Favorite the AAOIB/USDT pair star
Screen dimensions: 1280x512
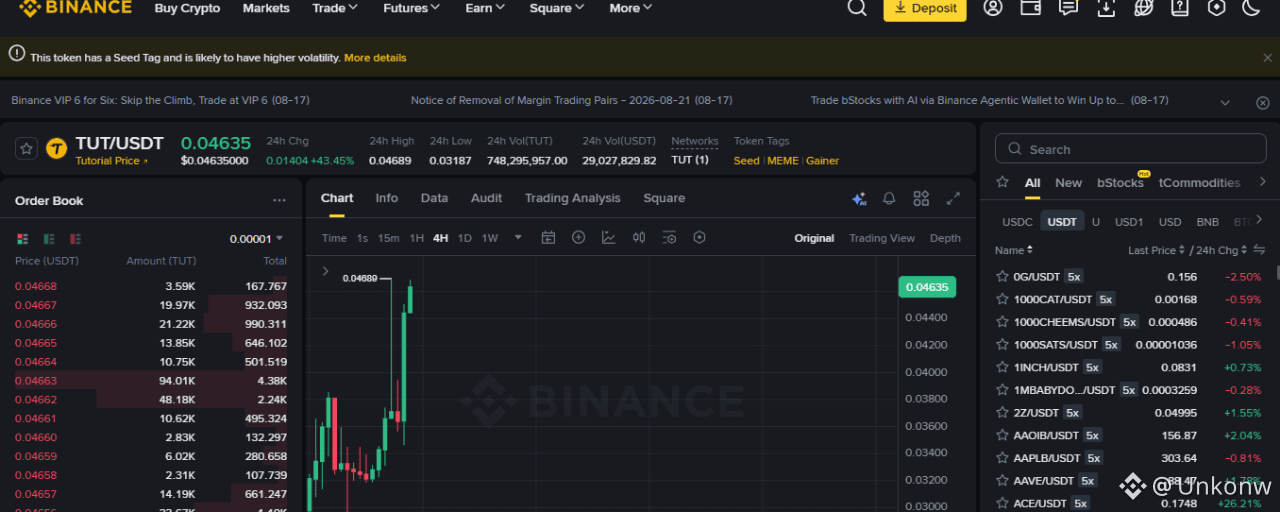tap(1002, 435)
